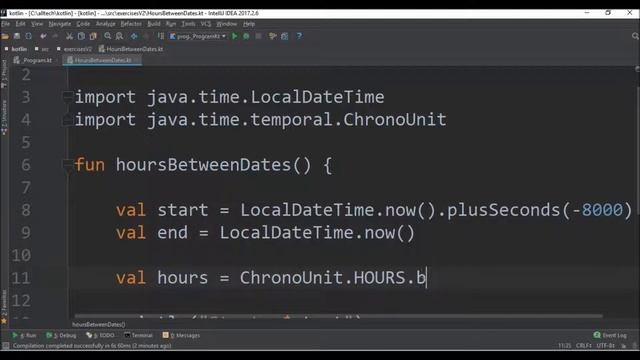The height and width of the screenshot is (360, 640).
Task: Click the Copy toolbar icon
Action: pos(81,36)
